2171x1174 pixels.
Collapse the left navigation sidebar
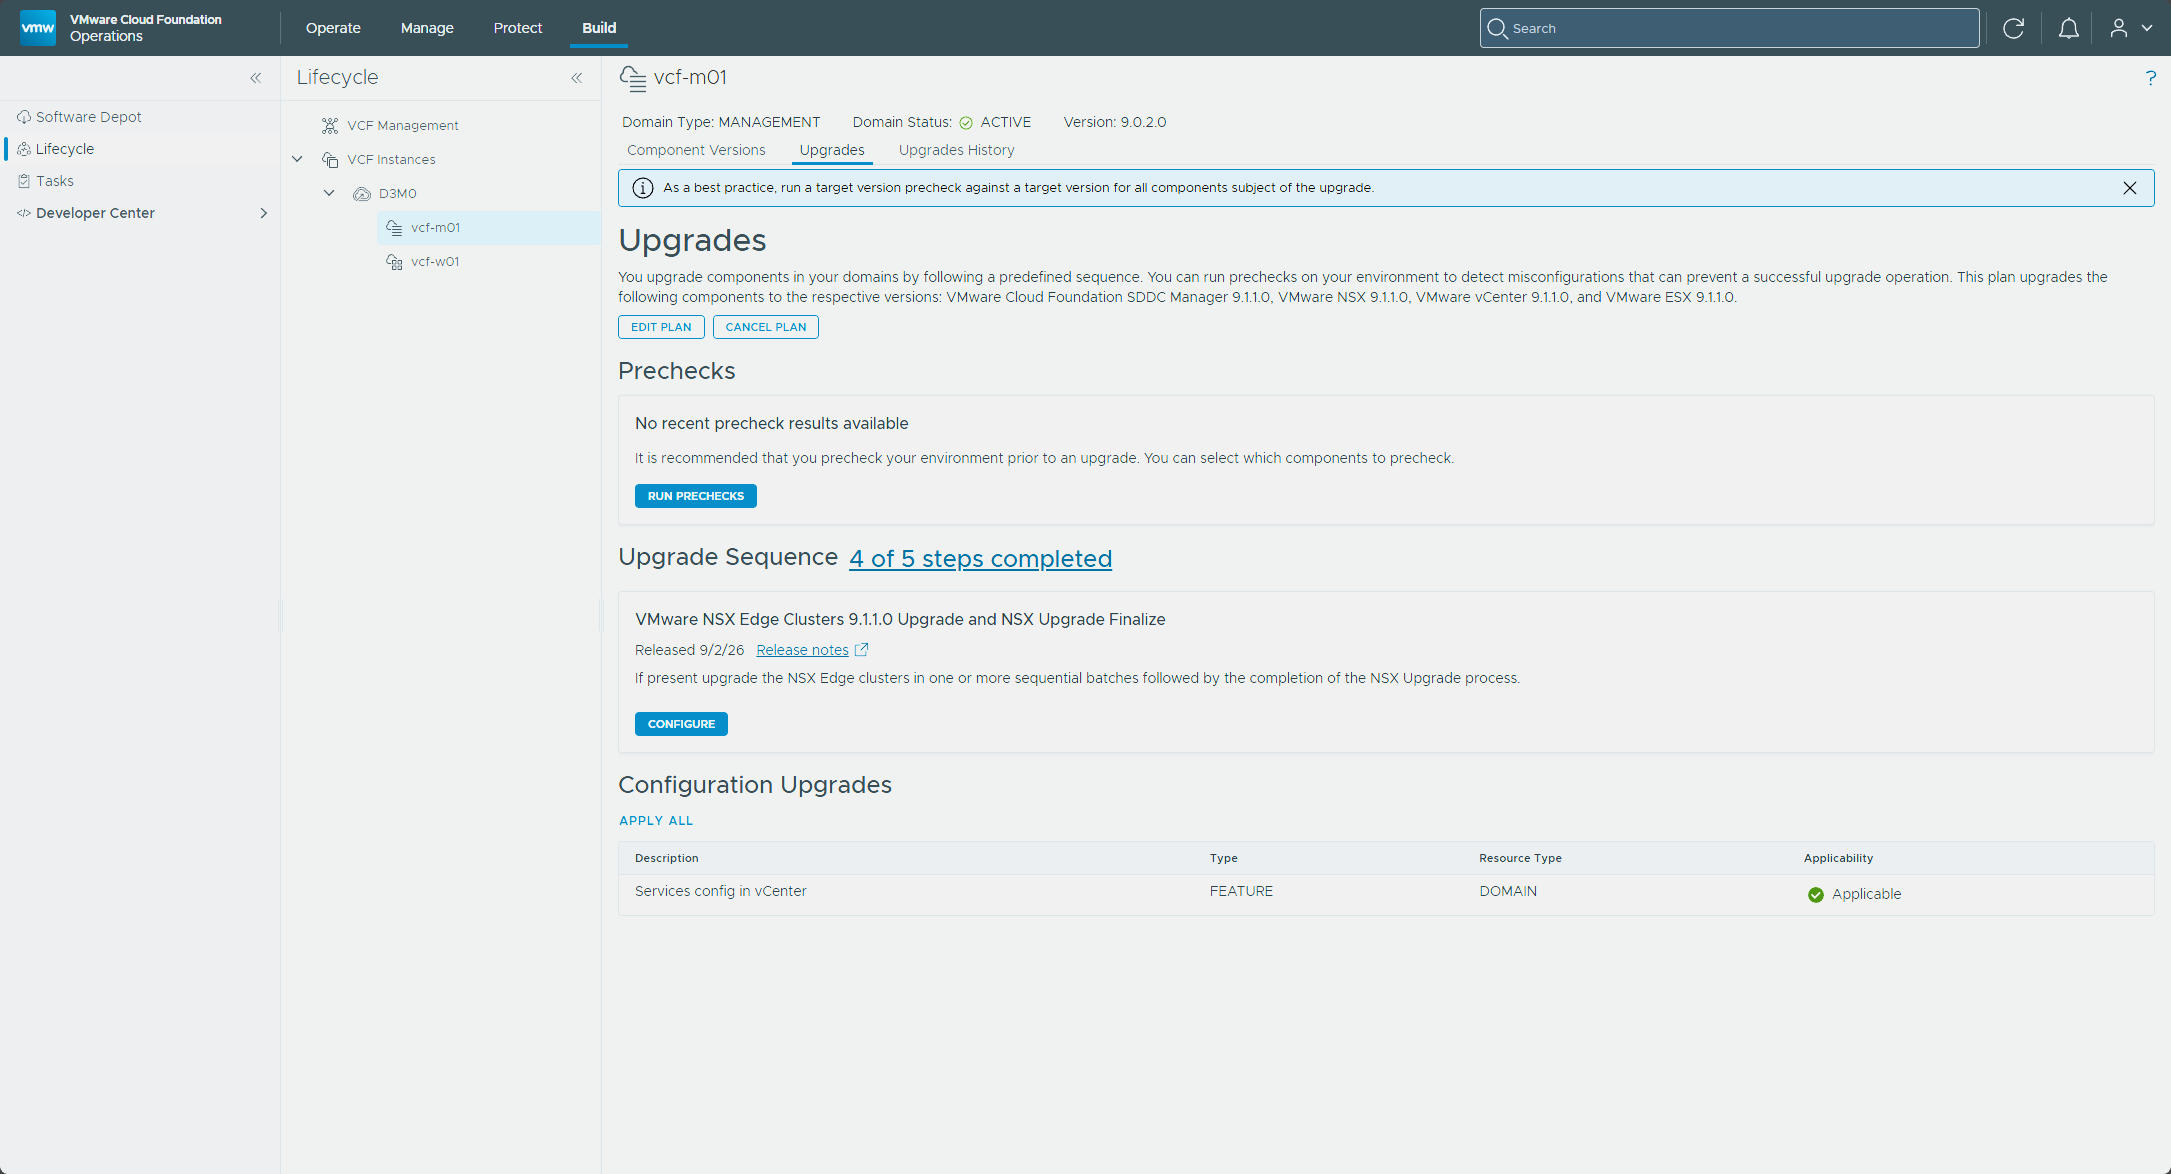(256, 78)
